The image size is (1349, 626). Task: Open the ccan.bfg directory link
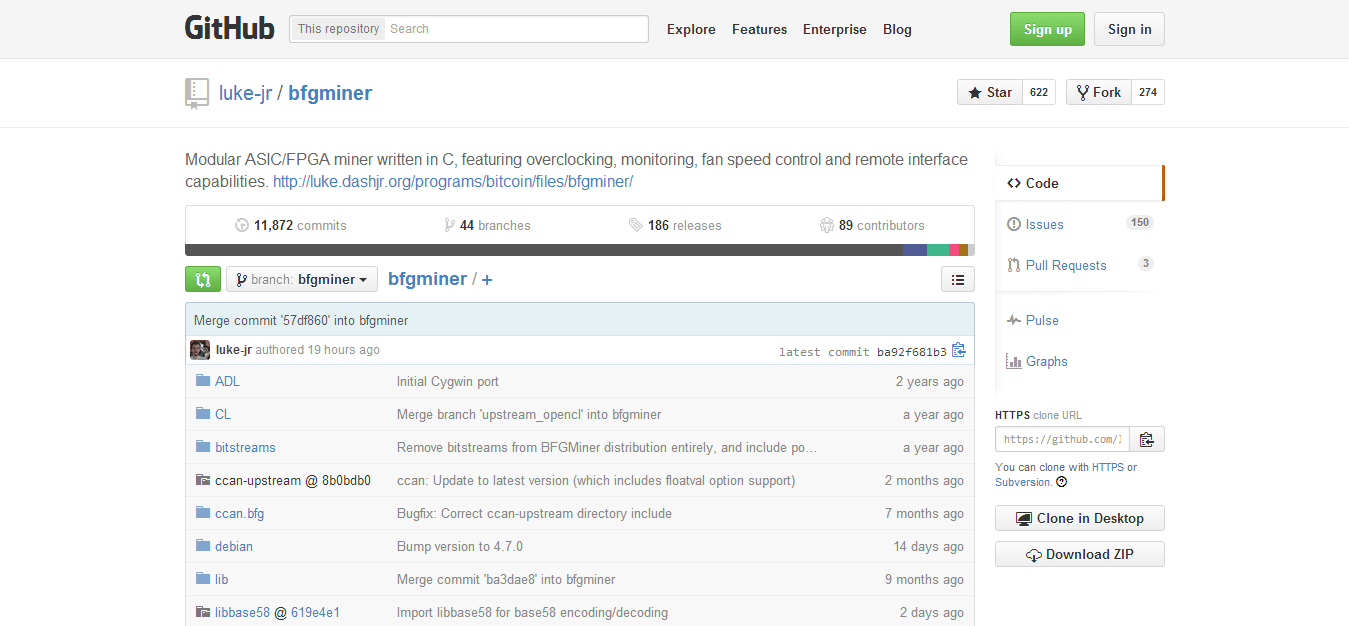point(239,513)
